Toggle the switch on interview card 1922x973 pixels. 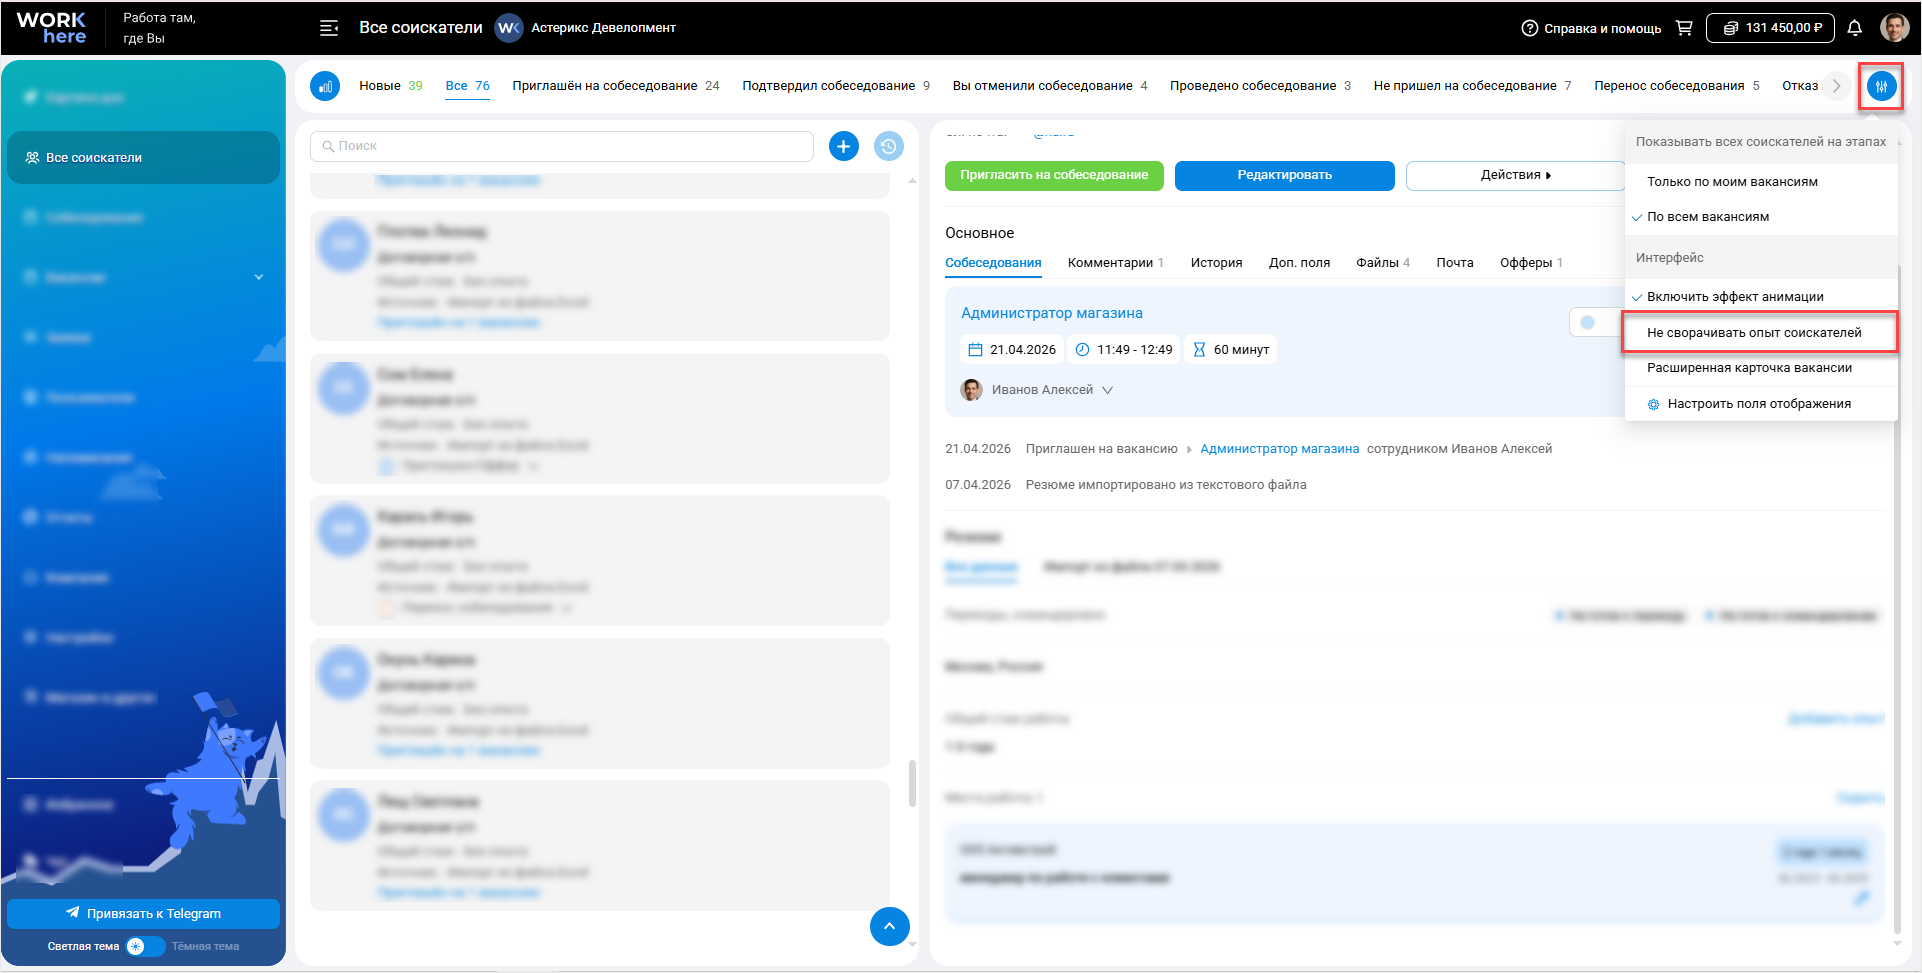pos(1596,322)
